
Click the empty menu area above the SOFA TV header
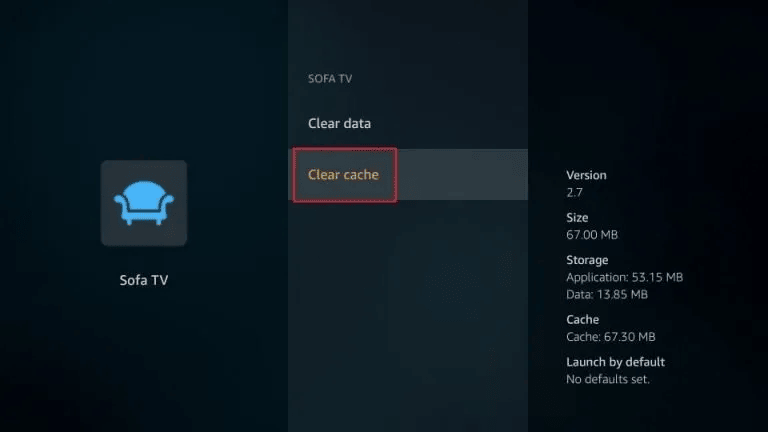(x=408, y=35)
